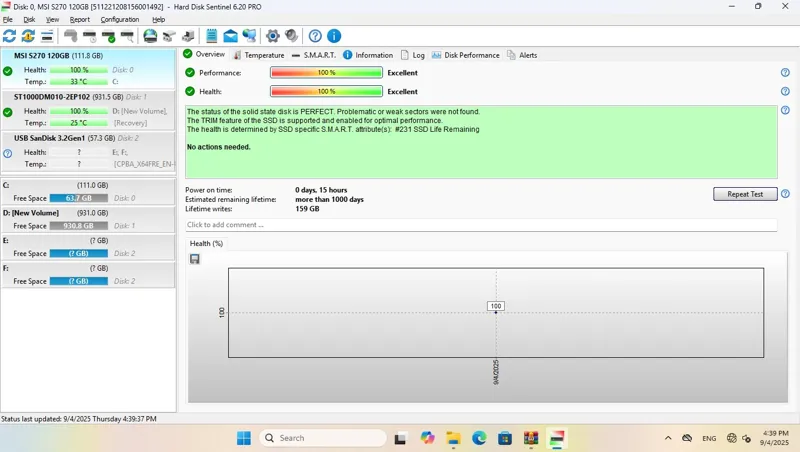Click the 'Click to add comment' field
Image resolution: width=800 pixels, height=452 pixels.
coord(480,225)
